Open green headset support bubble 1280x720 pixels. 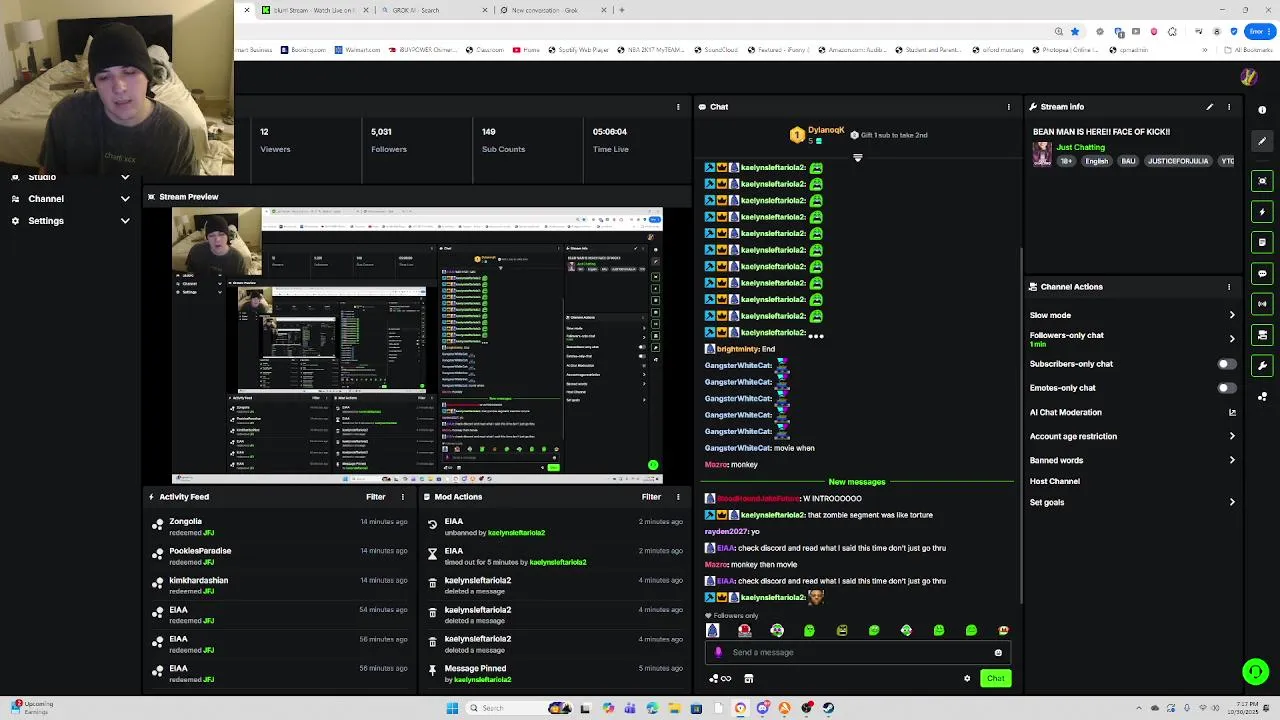click(x=1255, y=672)
